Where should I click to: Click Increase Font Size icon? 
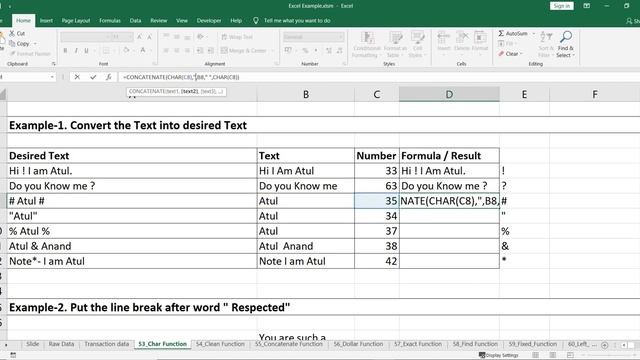click(x=139, y=37)
